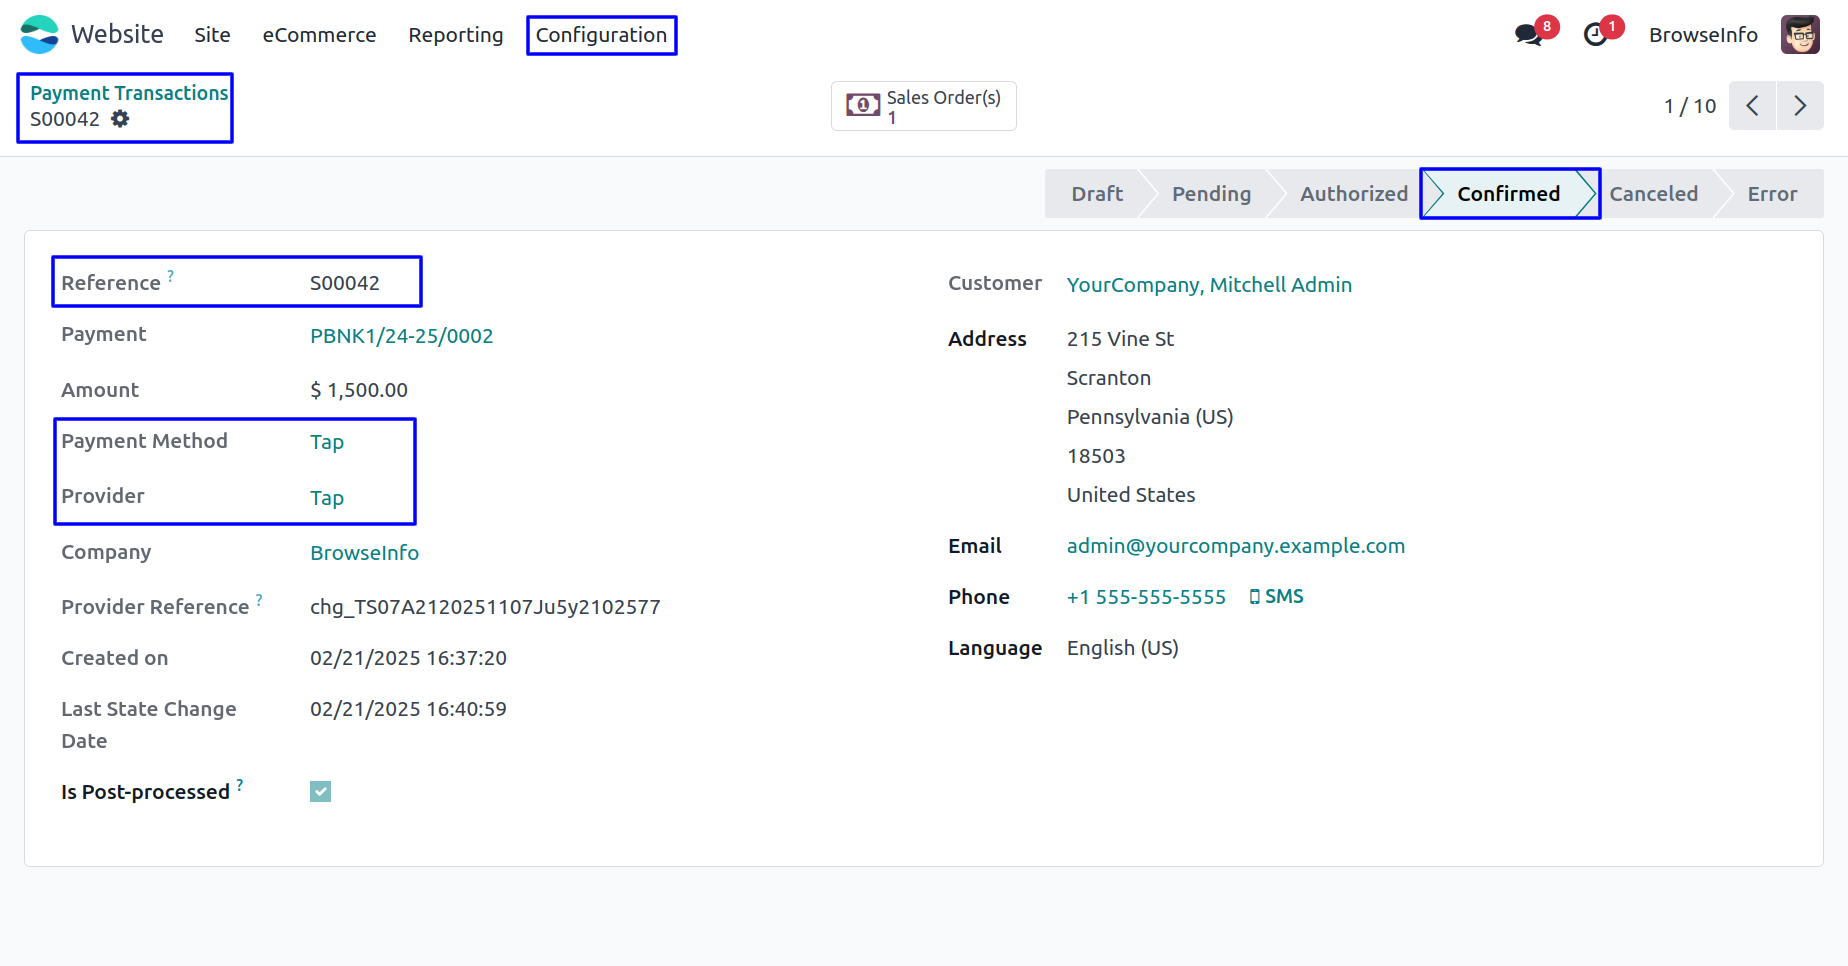Open the activities clock icon

(x=1596, y=35)
